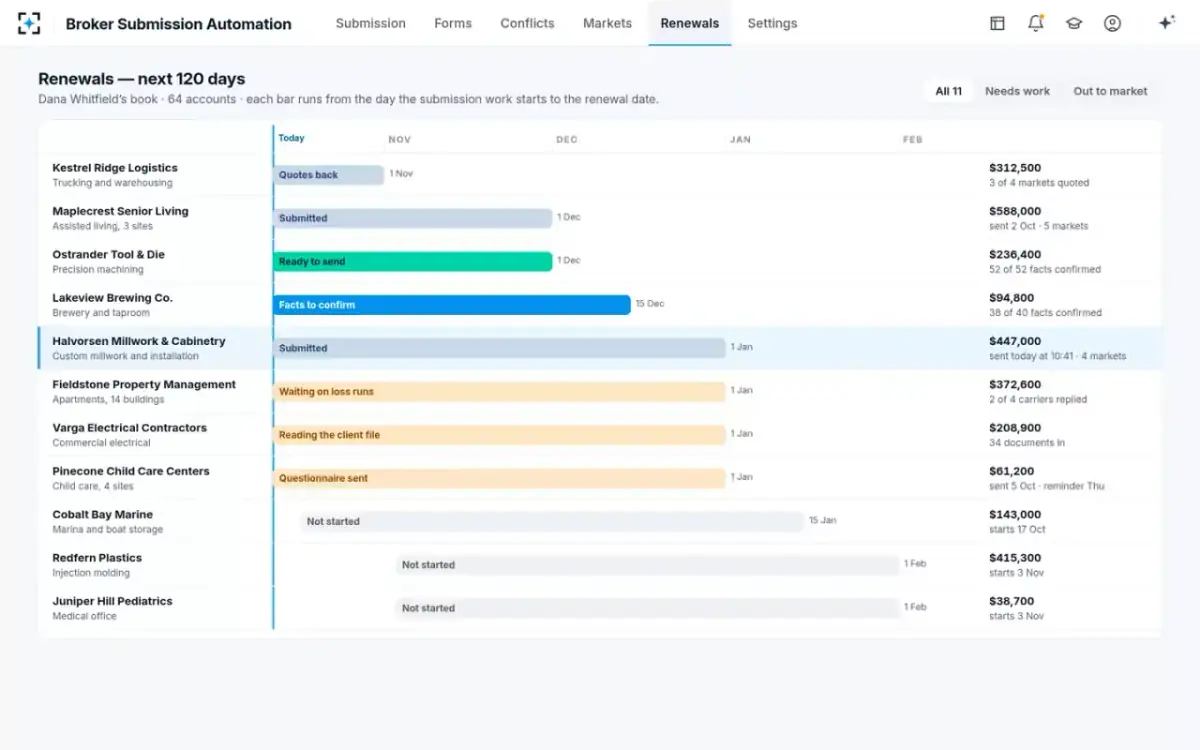Click Maplecrest's Submitted timeline bar

point(413,218)
